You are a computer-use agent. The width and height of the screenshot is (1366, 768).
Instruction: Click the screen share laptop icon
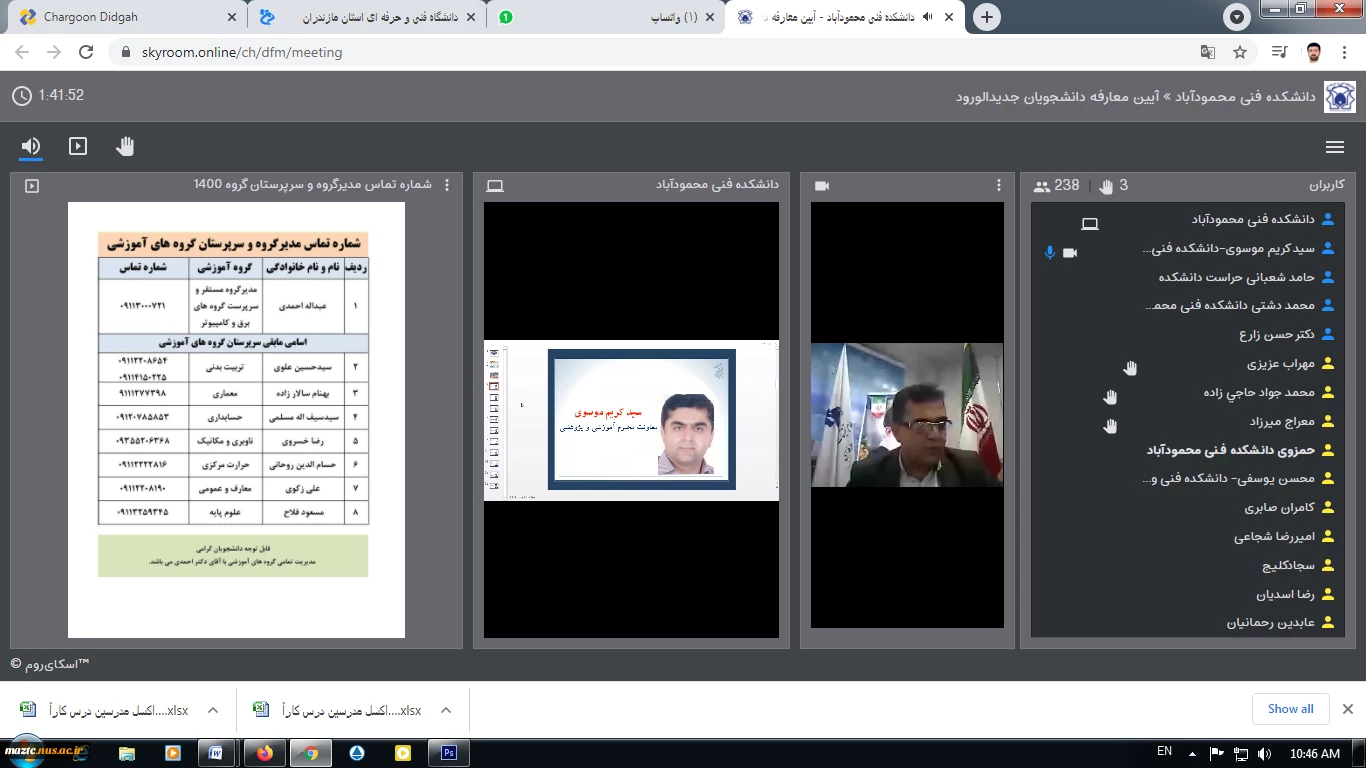coord(495,185)
